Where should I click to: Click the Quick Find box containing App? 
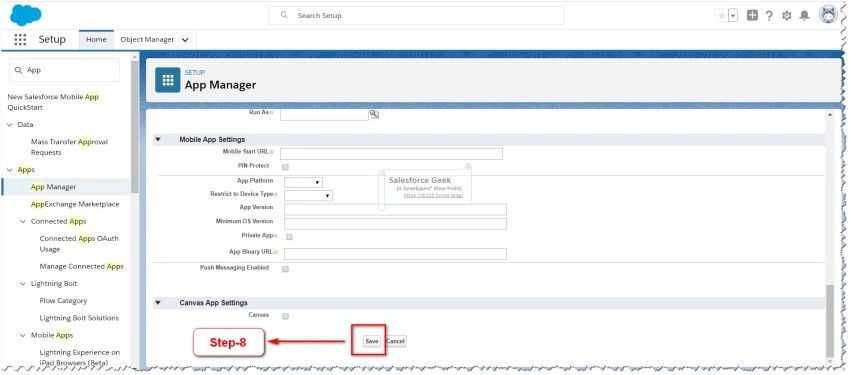coord(65,70)
